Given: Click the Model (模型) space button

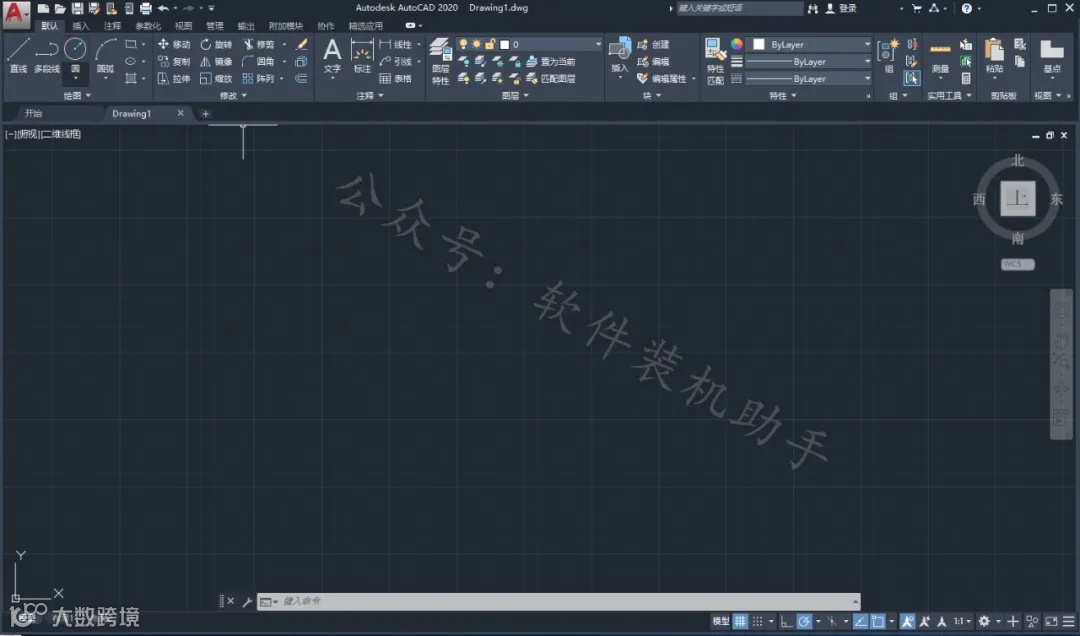Looking at the screenshot, I should point(720,621).
